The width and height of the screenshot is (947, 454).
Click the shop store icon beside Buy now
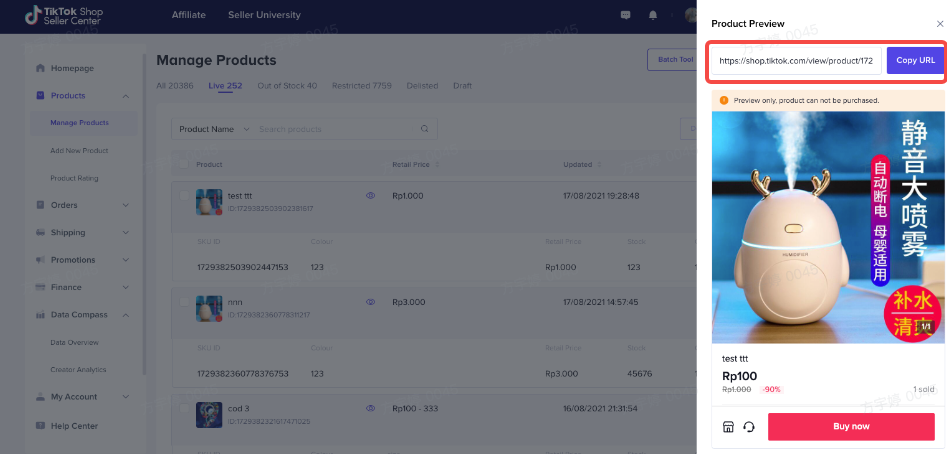(x=729, y=427)
